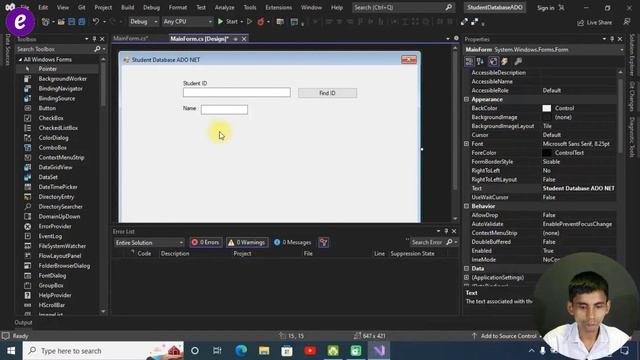Open the Project menu
The image size is (640, 360).
103,7
